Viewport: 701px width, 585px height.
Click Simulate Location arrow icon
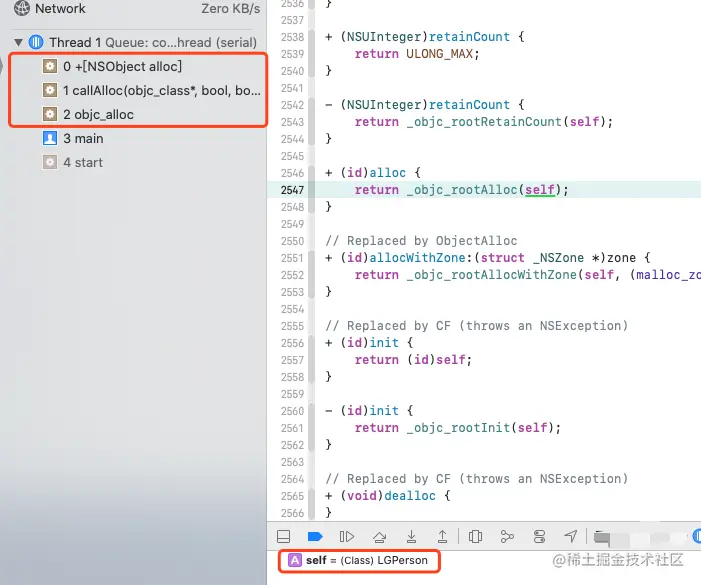point(570,536)
